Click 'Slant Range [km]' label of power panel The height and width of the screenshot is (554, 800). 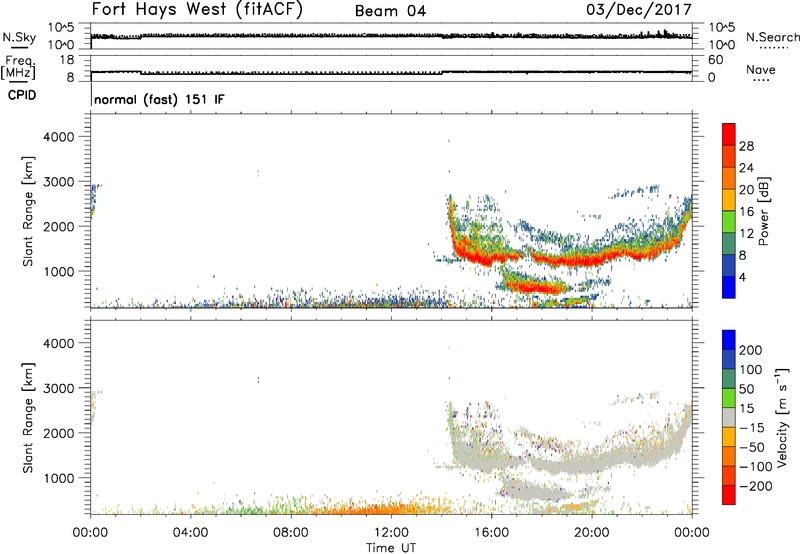click(28, 211)
